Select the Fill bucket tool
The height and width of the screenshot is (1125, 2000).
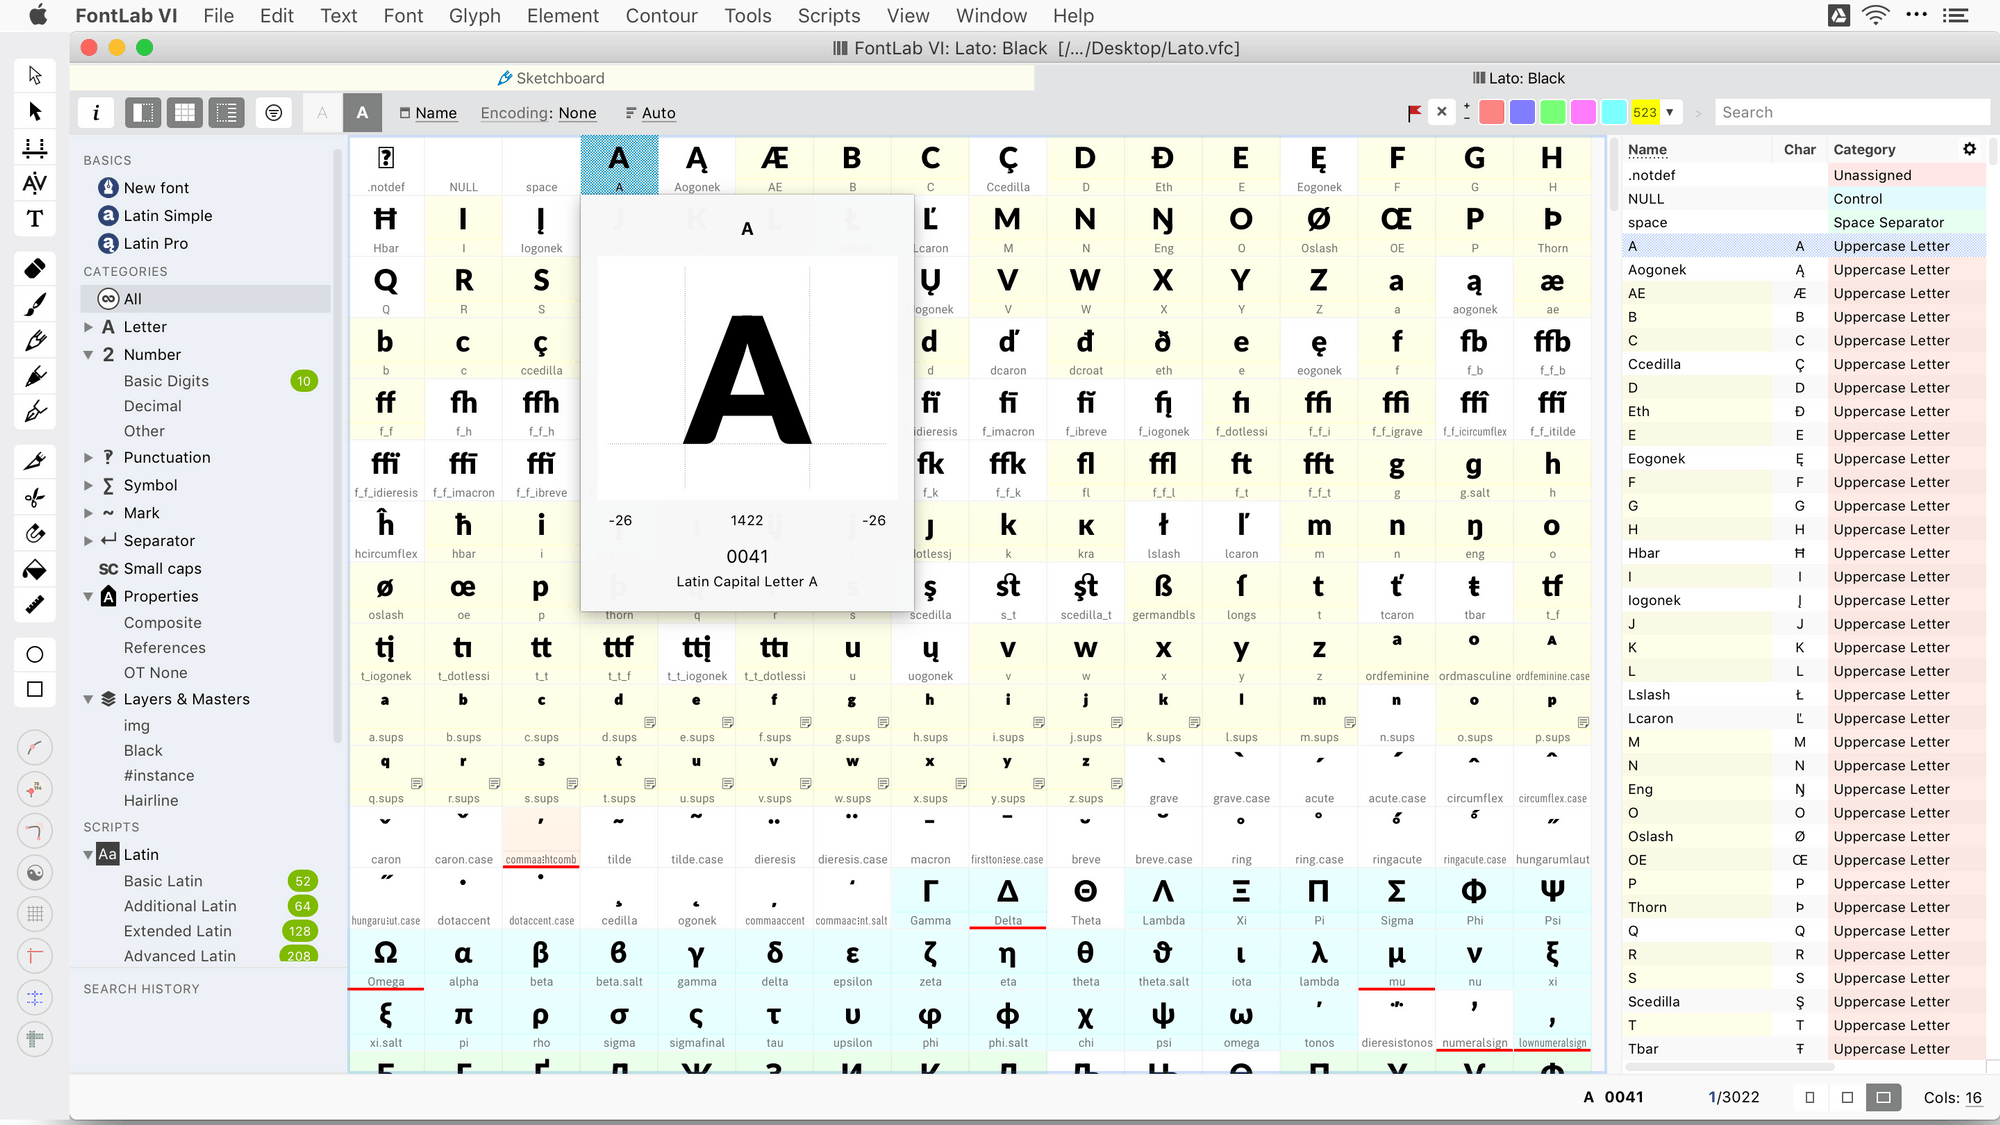(34, 570)
